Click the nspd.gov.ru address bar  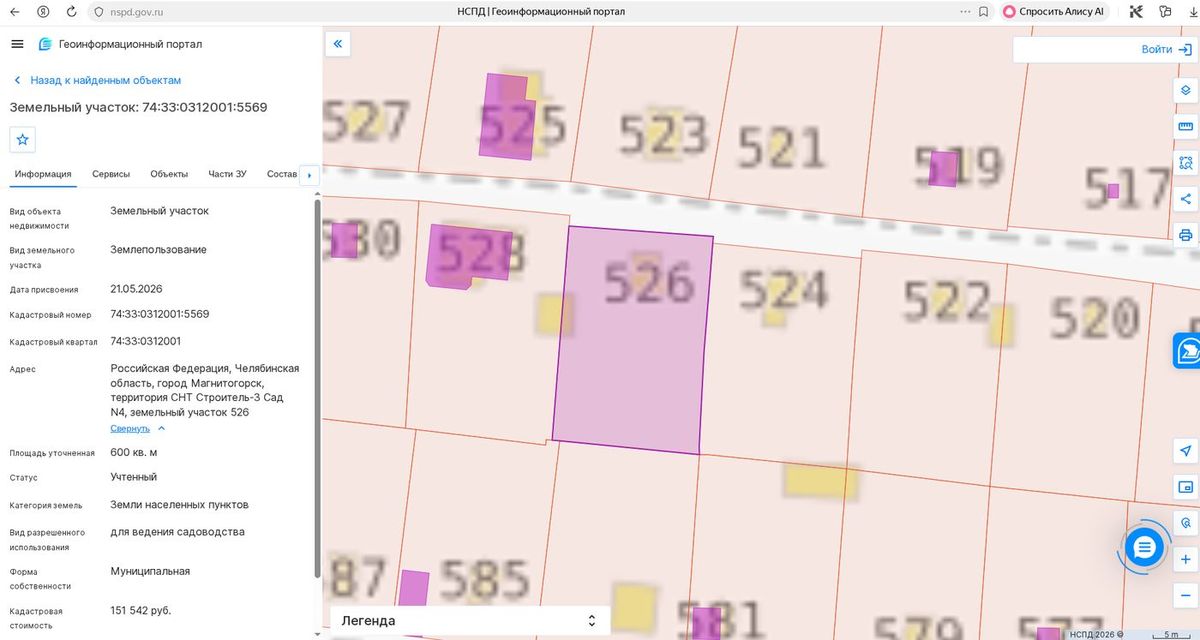pyautogui.click(x=138, y=12)
